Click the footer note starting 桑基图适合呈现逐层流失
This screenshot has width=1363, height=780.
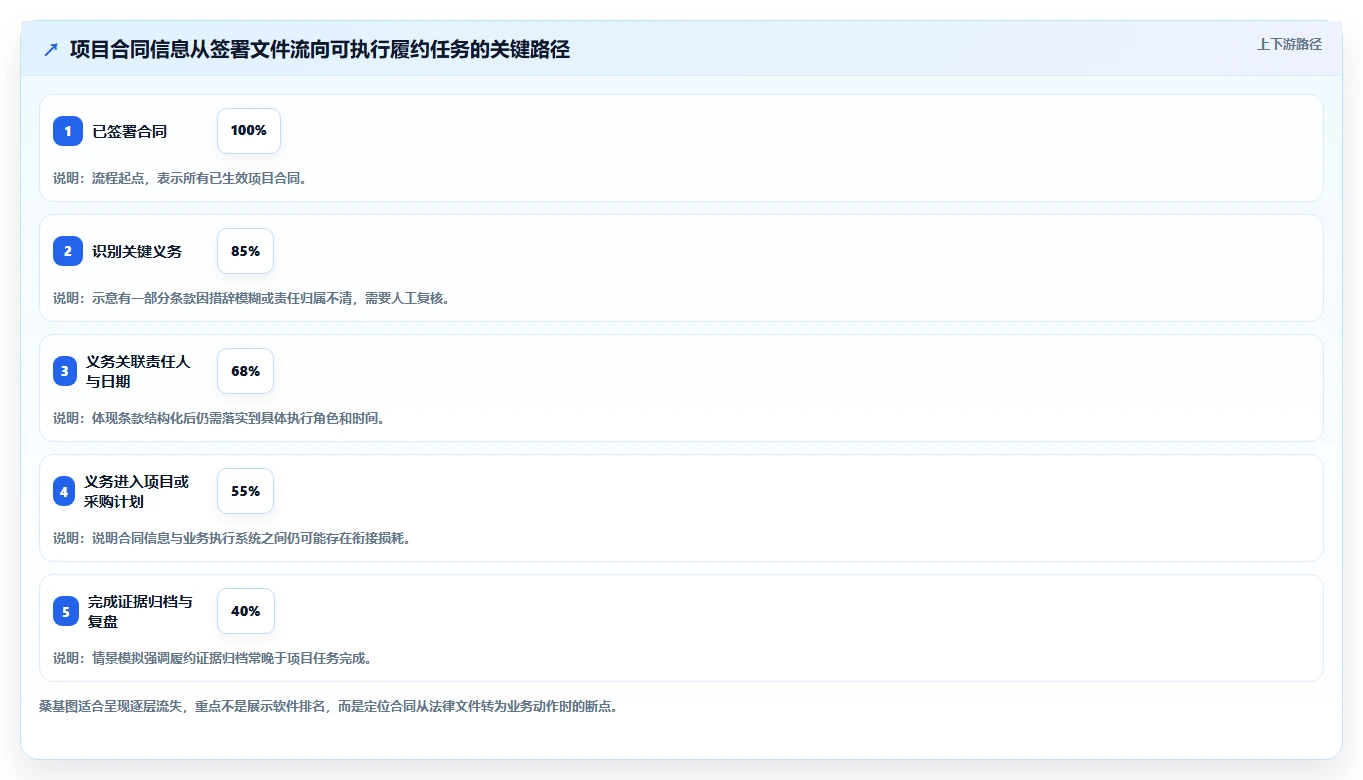pos(329,706)
